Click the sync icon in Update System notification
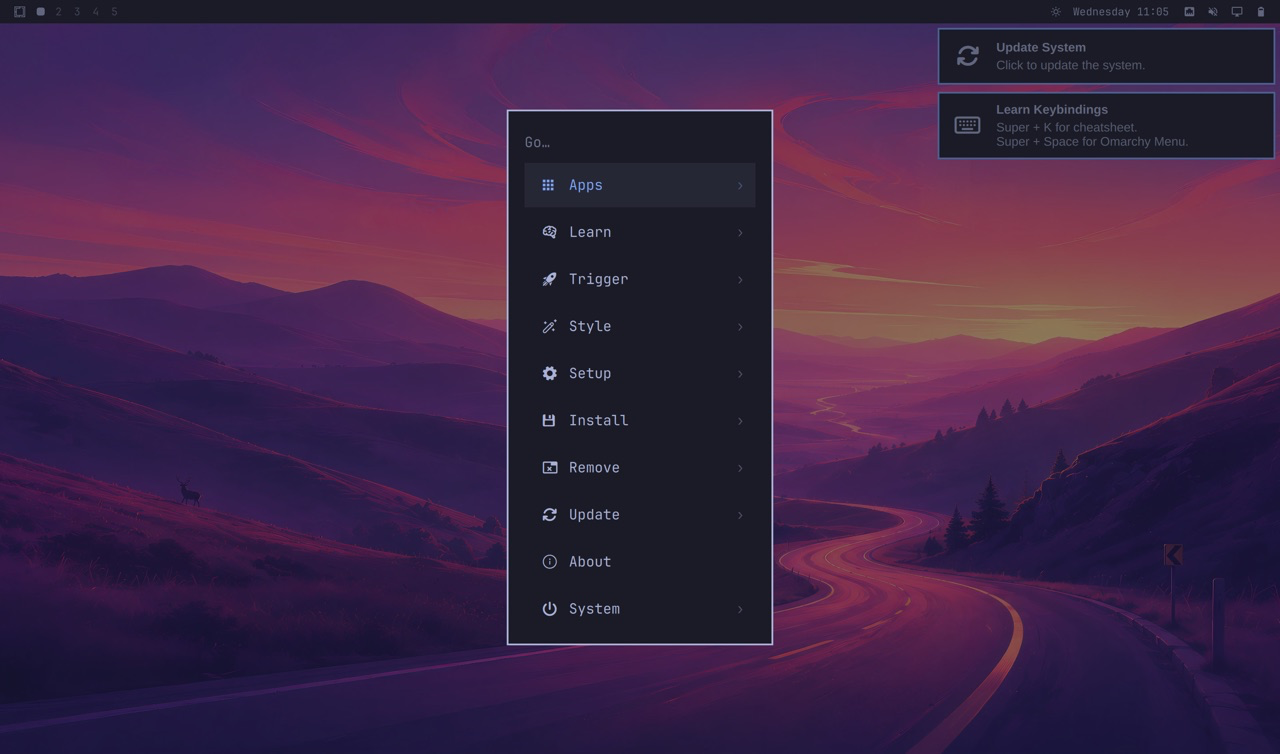This screenshot has height=754, width=1280. [x=967, y=56]
